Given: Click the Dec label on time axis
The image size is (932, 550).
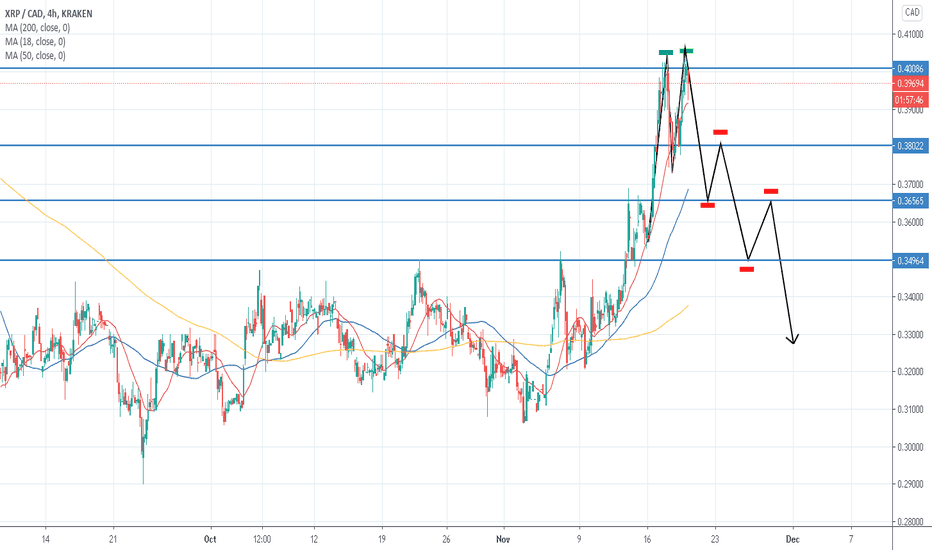Looking at the screenshot, I should pyautogui.click(x=792, y=539).
